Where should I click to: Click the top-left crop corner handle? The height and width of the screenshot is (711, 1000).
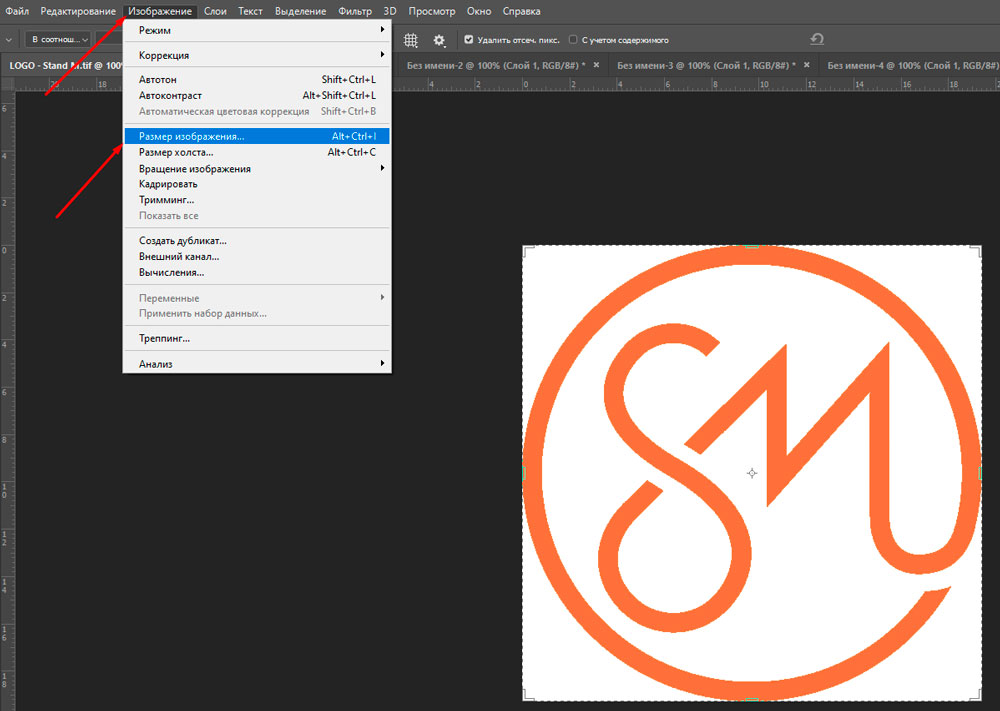tap(526, 249)
